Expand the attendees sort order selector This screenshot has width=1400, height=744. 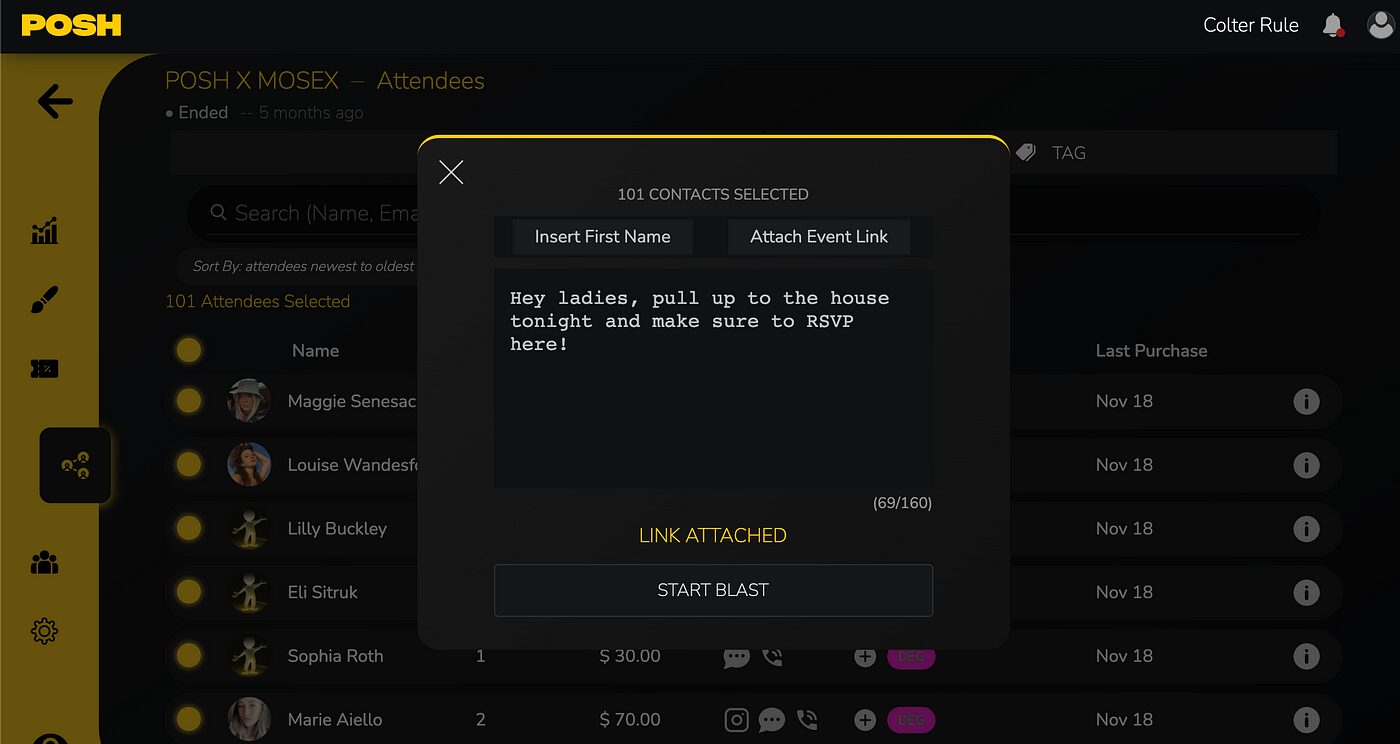coord(300,266)
